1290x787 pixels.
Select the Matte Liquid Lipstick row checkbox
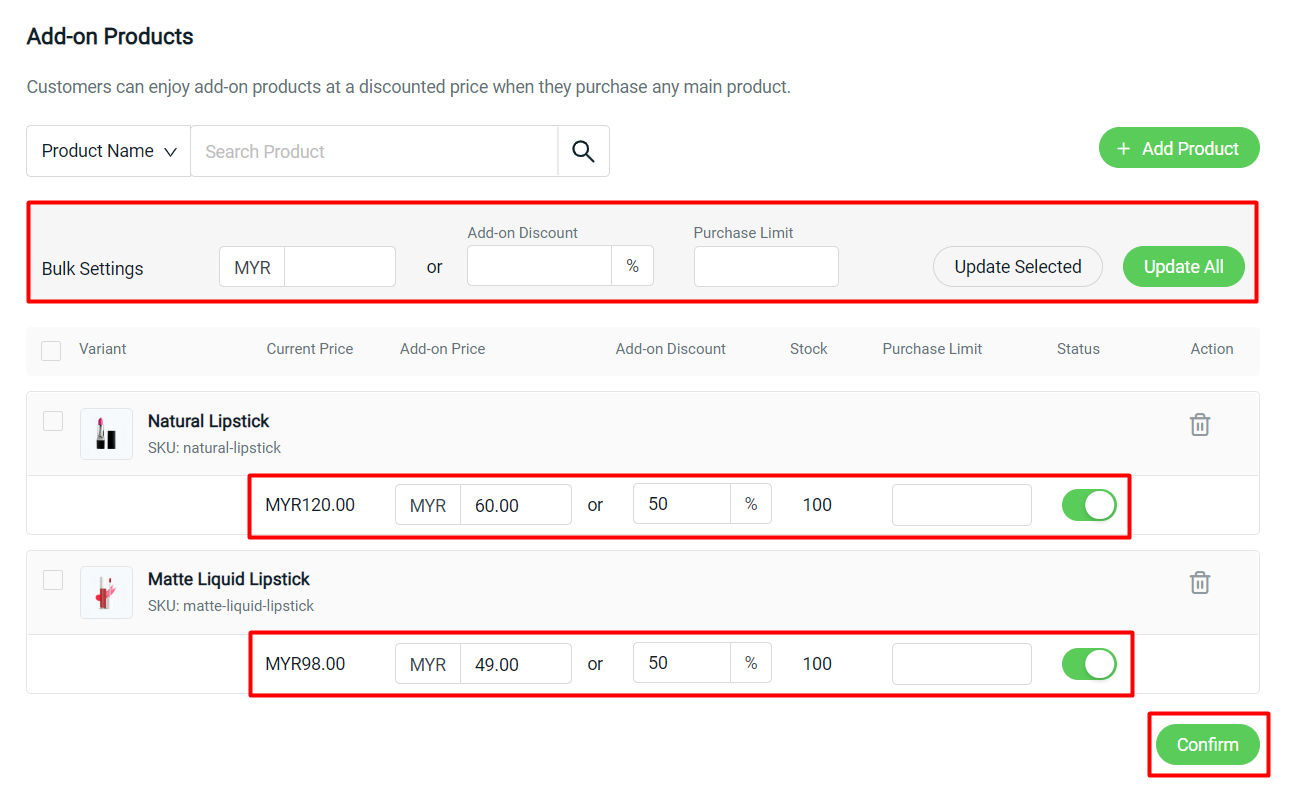(x=52, y=579)
